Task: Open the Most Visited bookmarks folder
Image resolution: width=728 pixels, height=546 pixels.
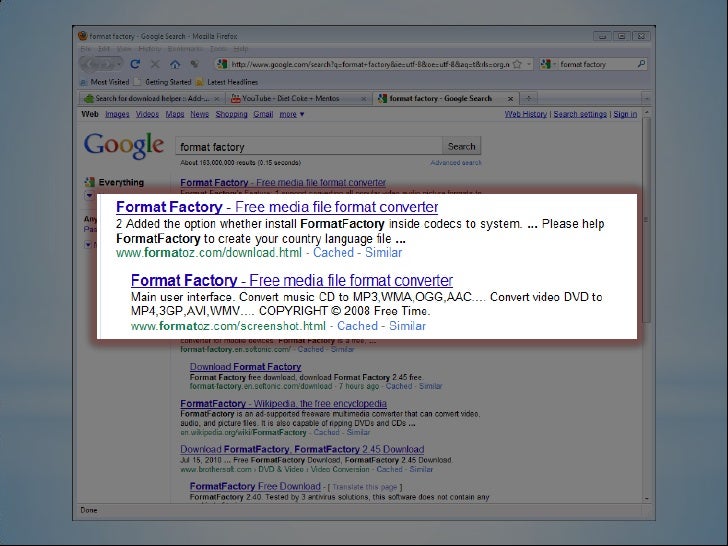Action: (x=105, y=82)
